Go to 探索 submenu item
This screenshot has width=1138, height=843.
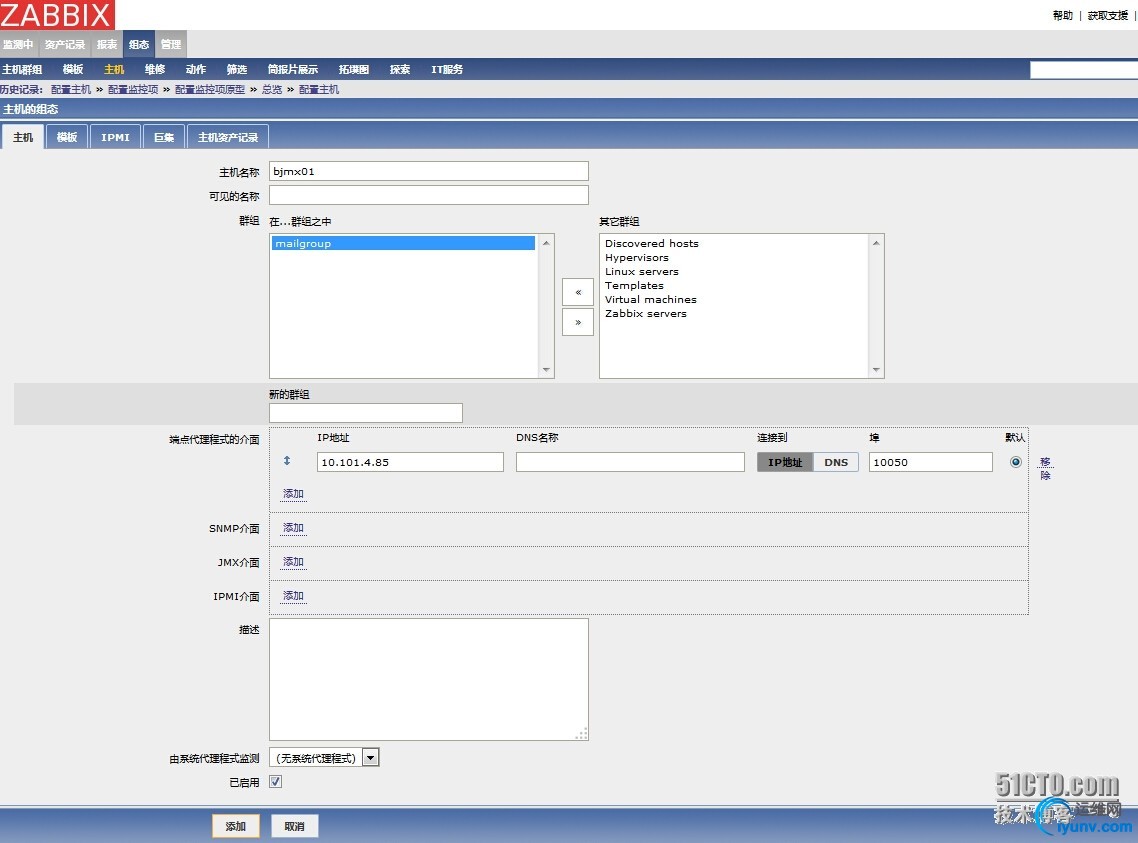click(400, 70)
